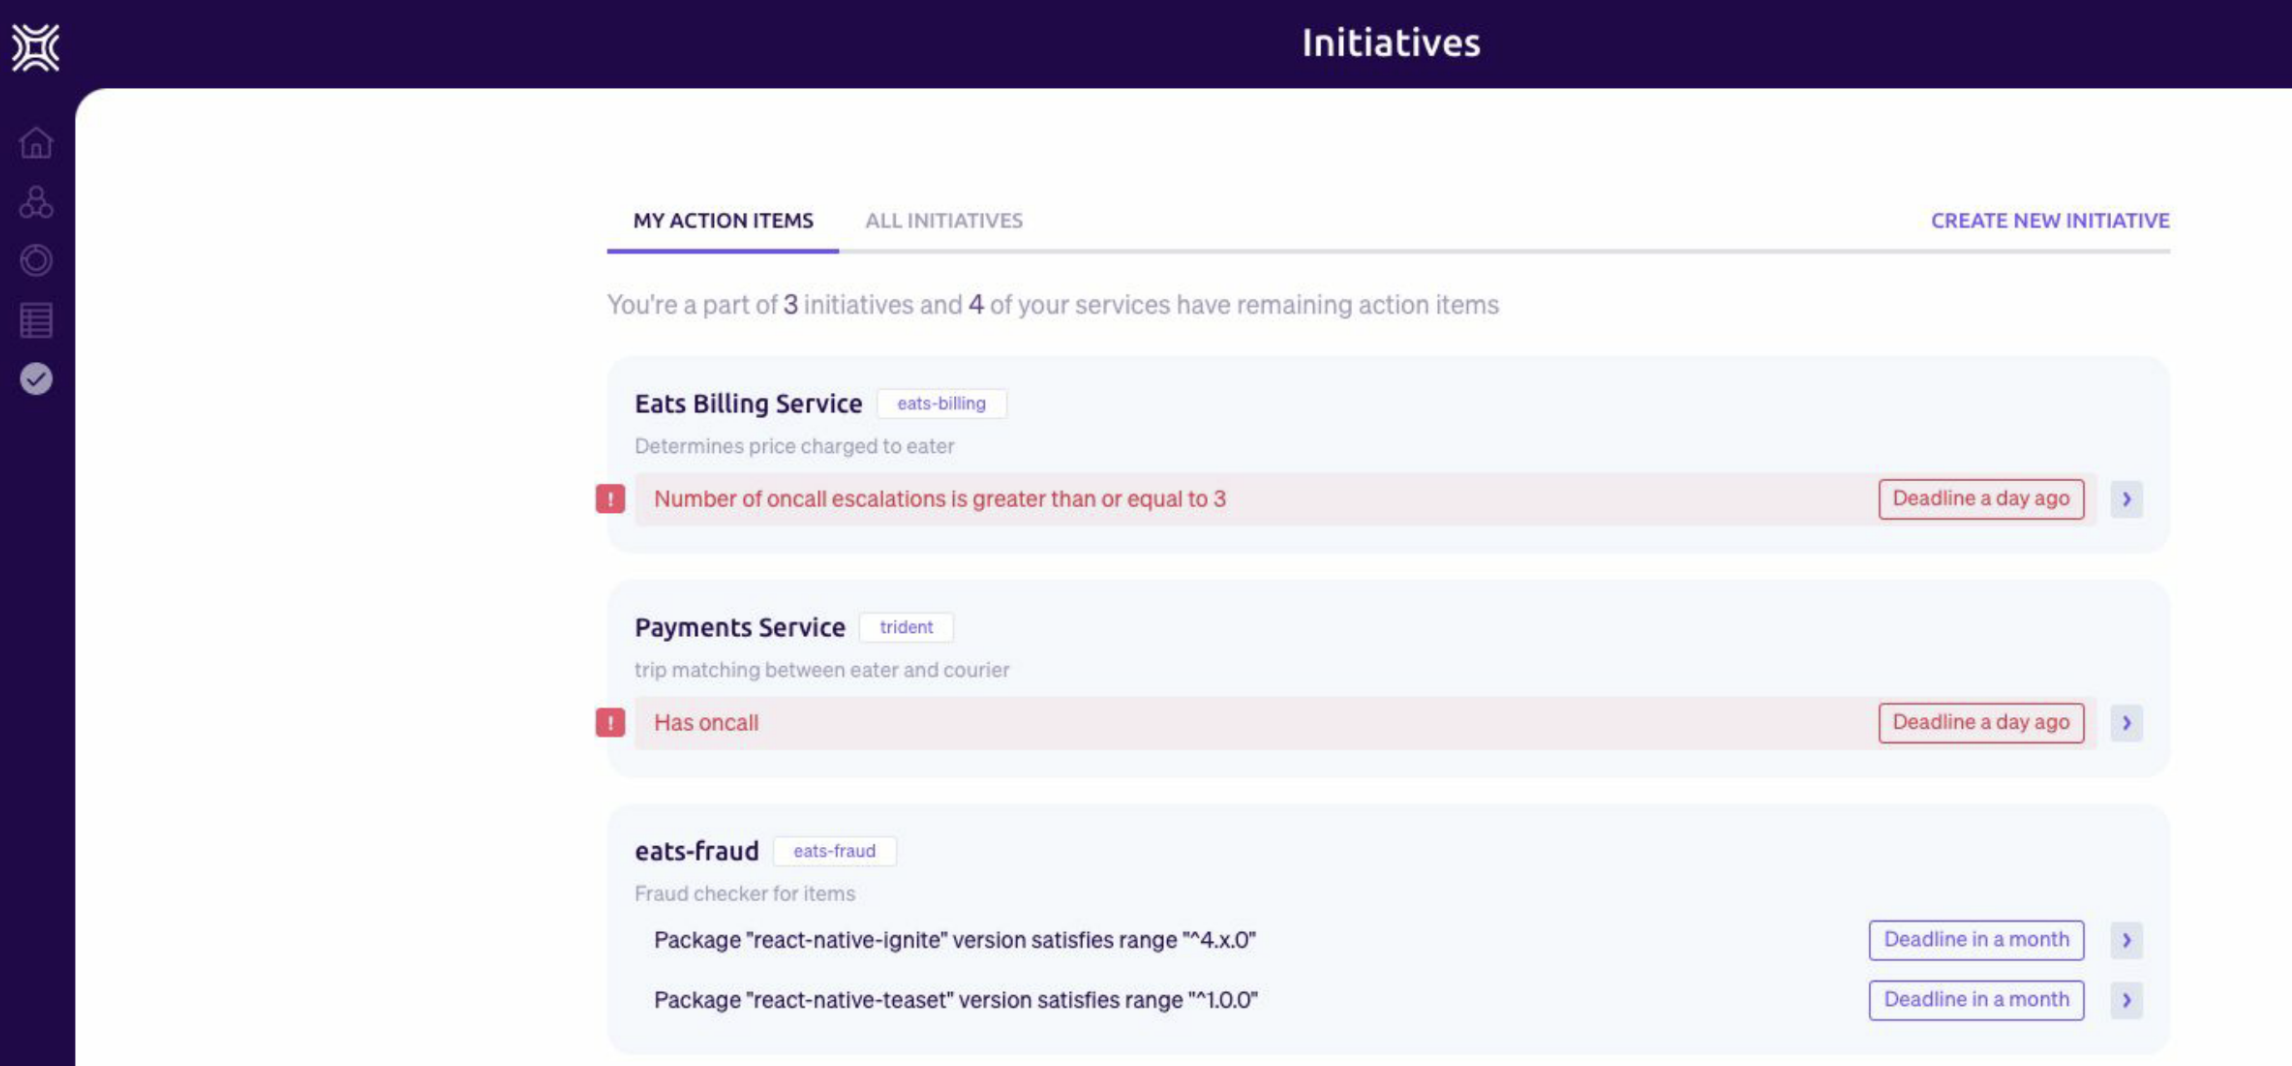
Task: Expand the Has oncall rule chevron
Action: click(2127, 723)
